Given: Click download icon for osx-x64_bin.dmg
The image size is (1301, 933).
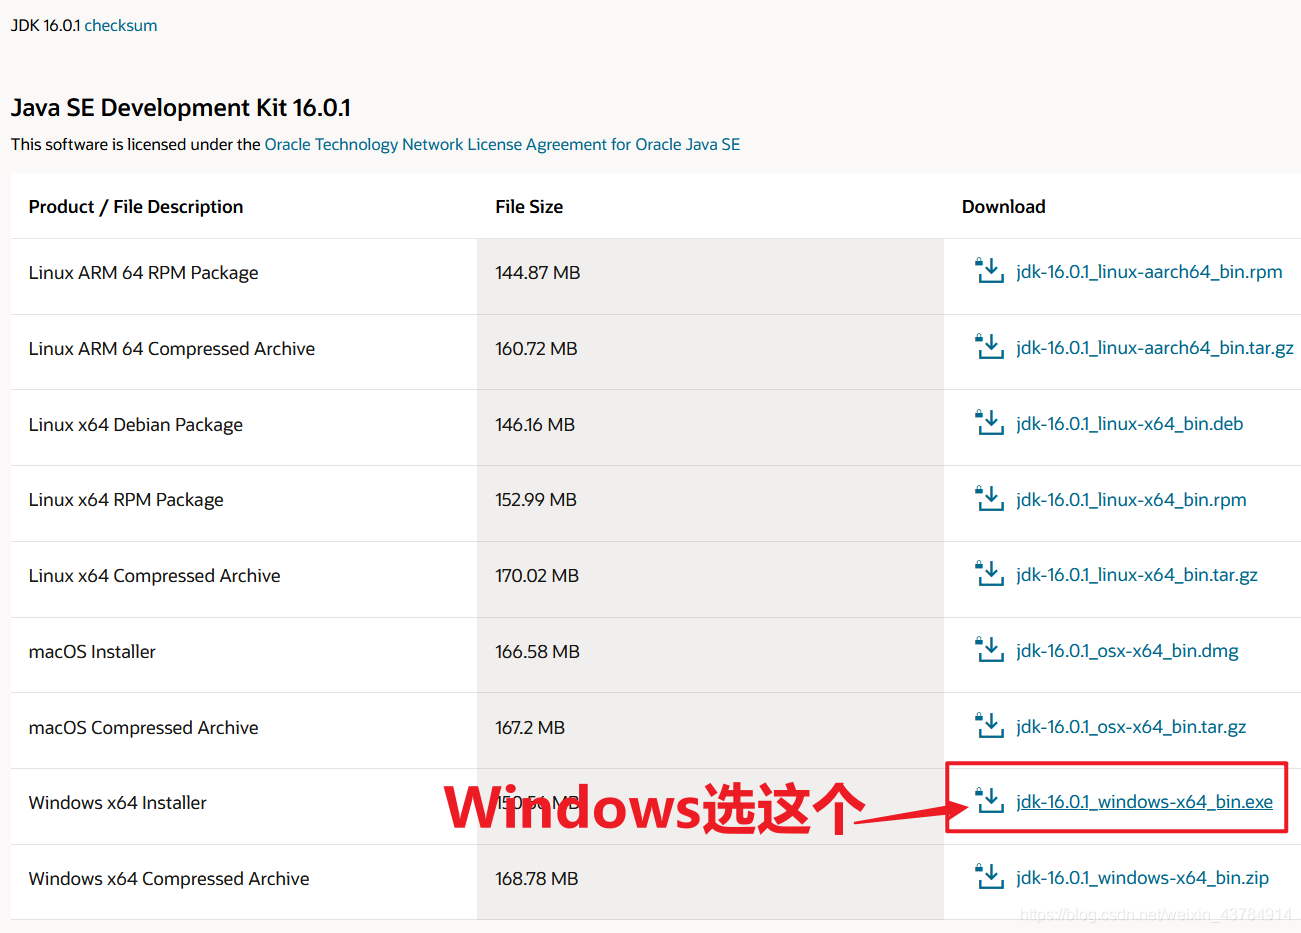Looking at the screenshot, I should pyautogui.click(x=989, y=649).
